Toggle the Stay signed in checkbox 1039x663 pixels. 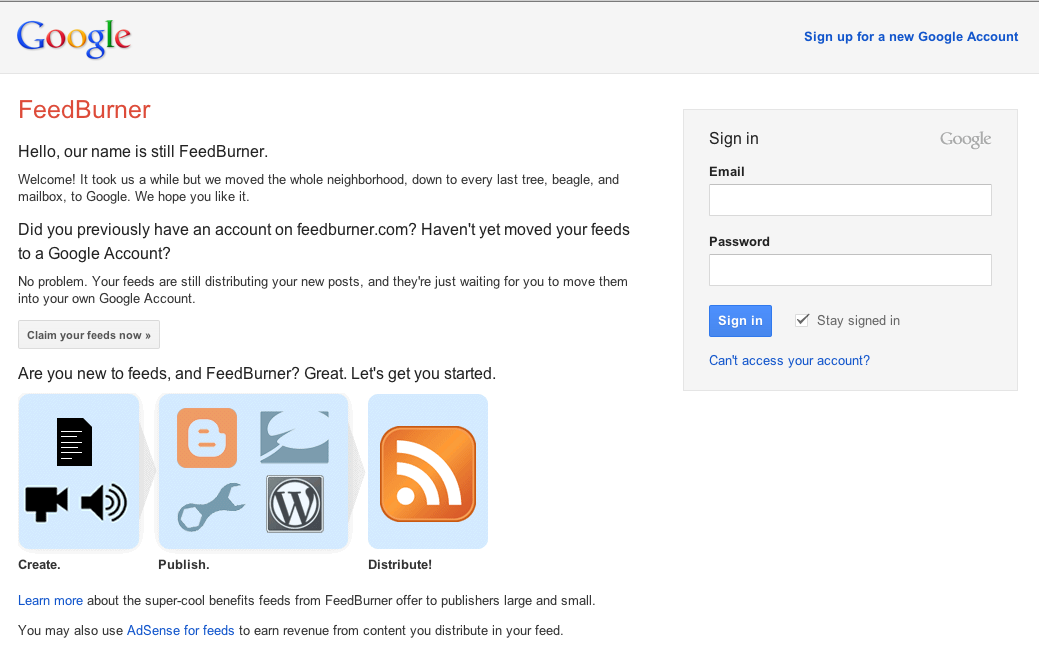pyautogui.click(x=802, y=320)
